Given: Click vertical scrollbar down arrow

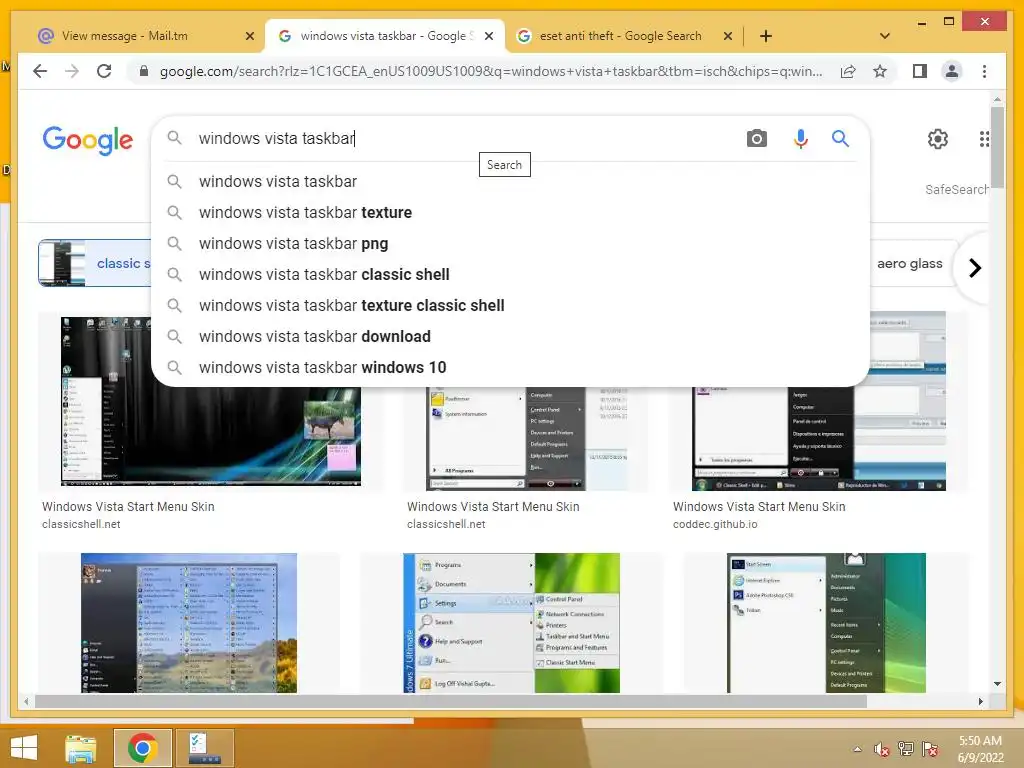Looking at the screenshot, I should tap(997, 684).
